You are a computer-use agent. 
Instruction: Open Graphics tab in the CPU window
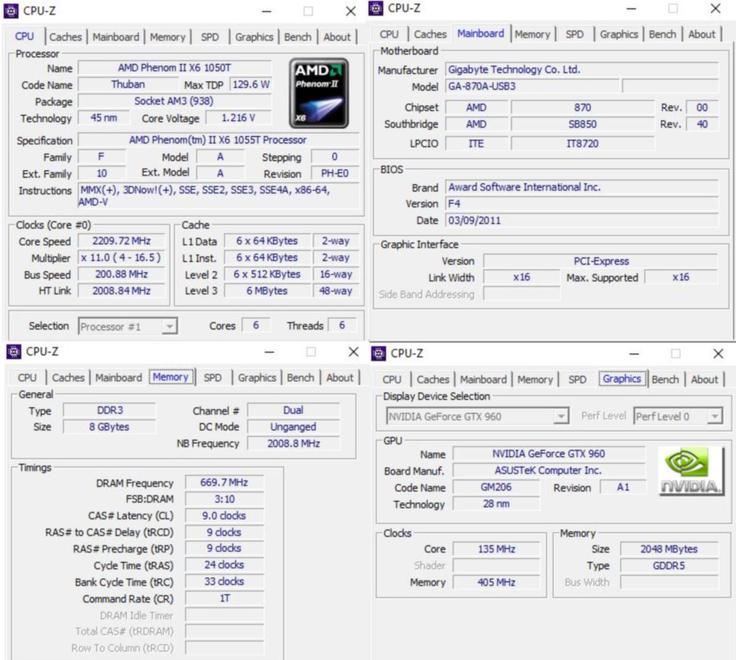tap(254, 37)
